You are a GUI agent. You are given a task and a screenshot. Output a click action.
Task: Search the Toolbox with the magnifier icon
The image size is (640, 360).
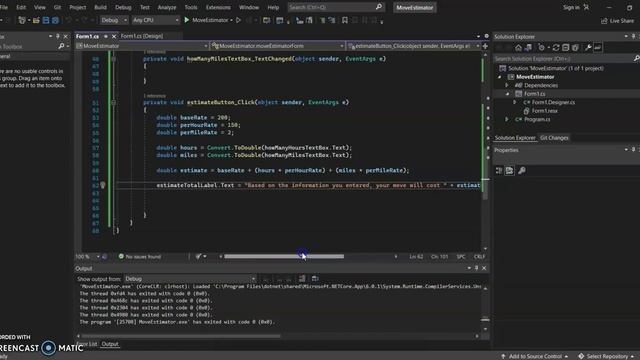coord(61,47)
